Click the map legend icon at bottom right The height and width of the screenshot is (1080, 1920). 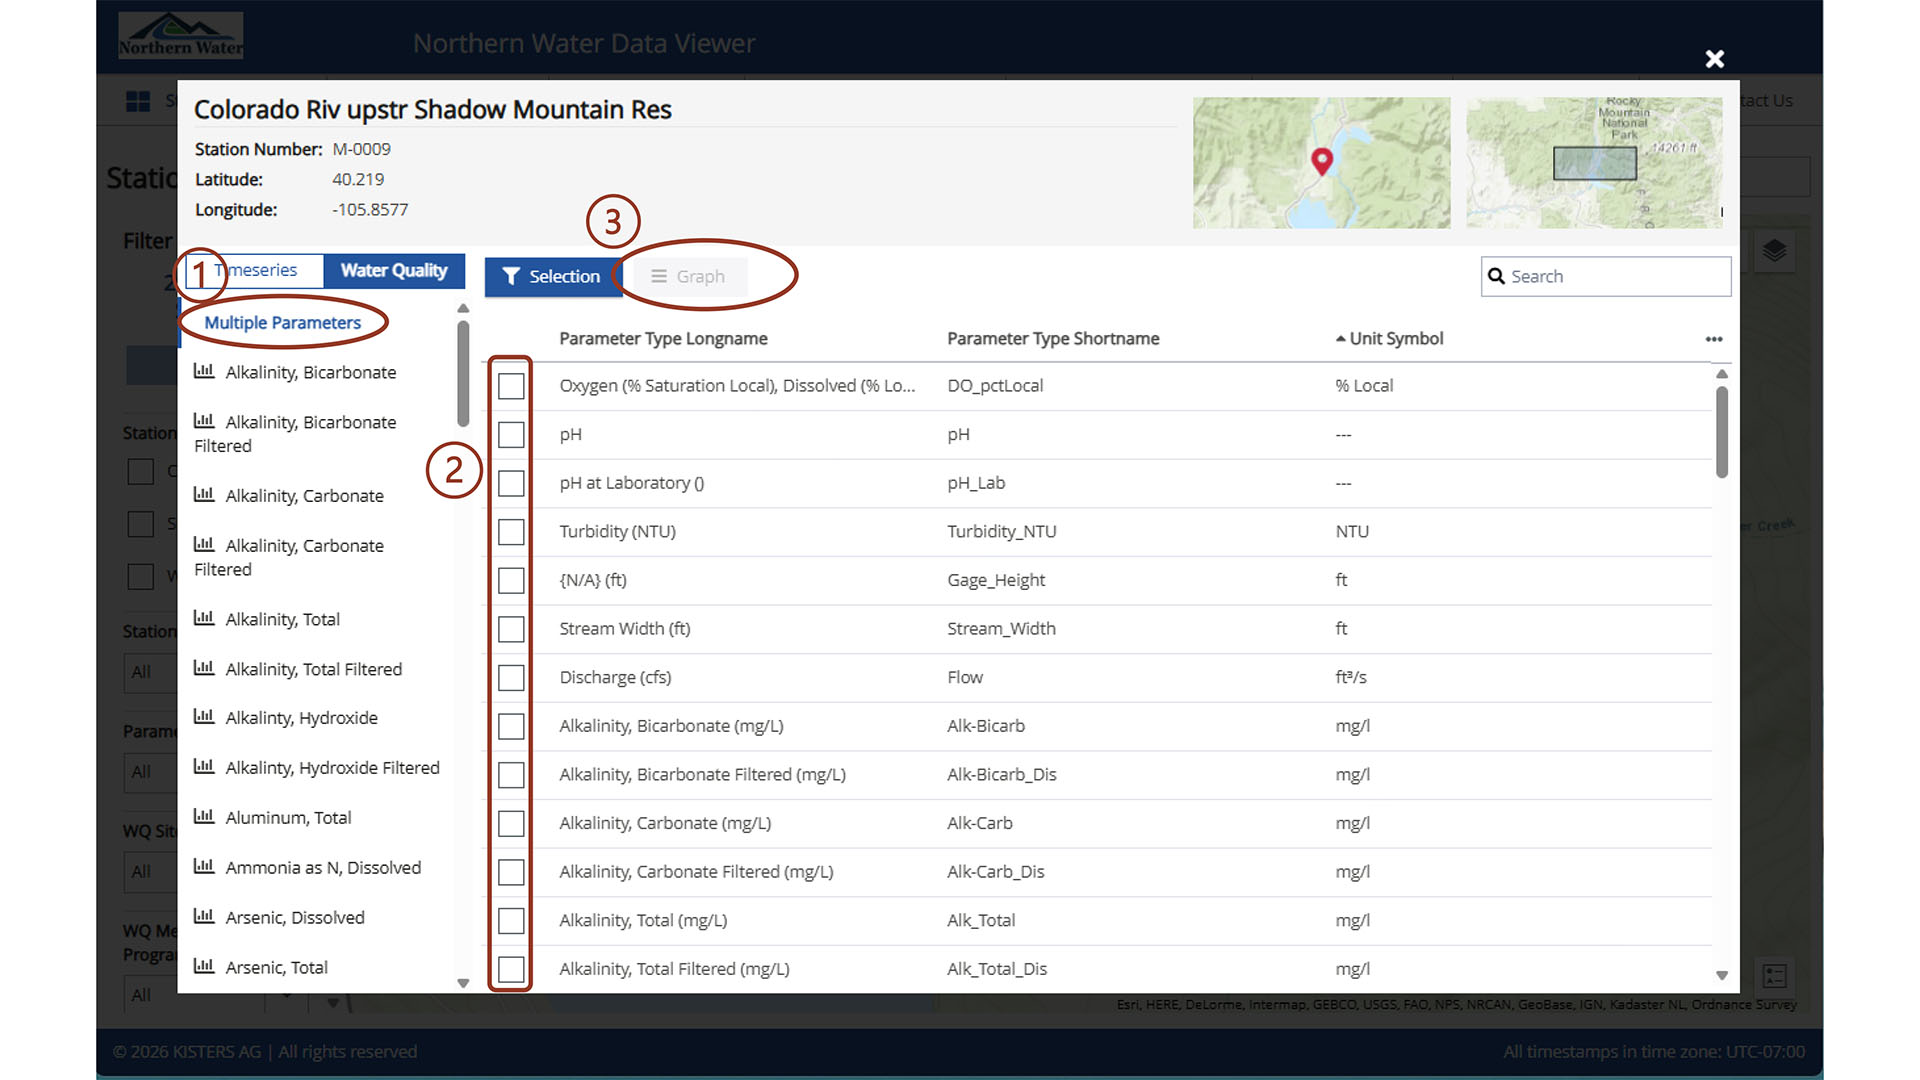[1775, 976]
